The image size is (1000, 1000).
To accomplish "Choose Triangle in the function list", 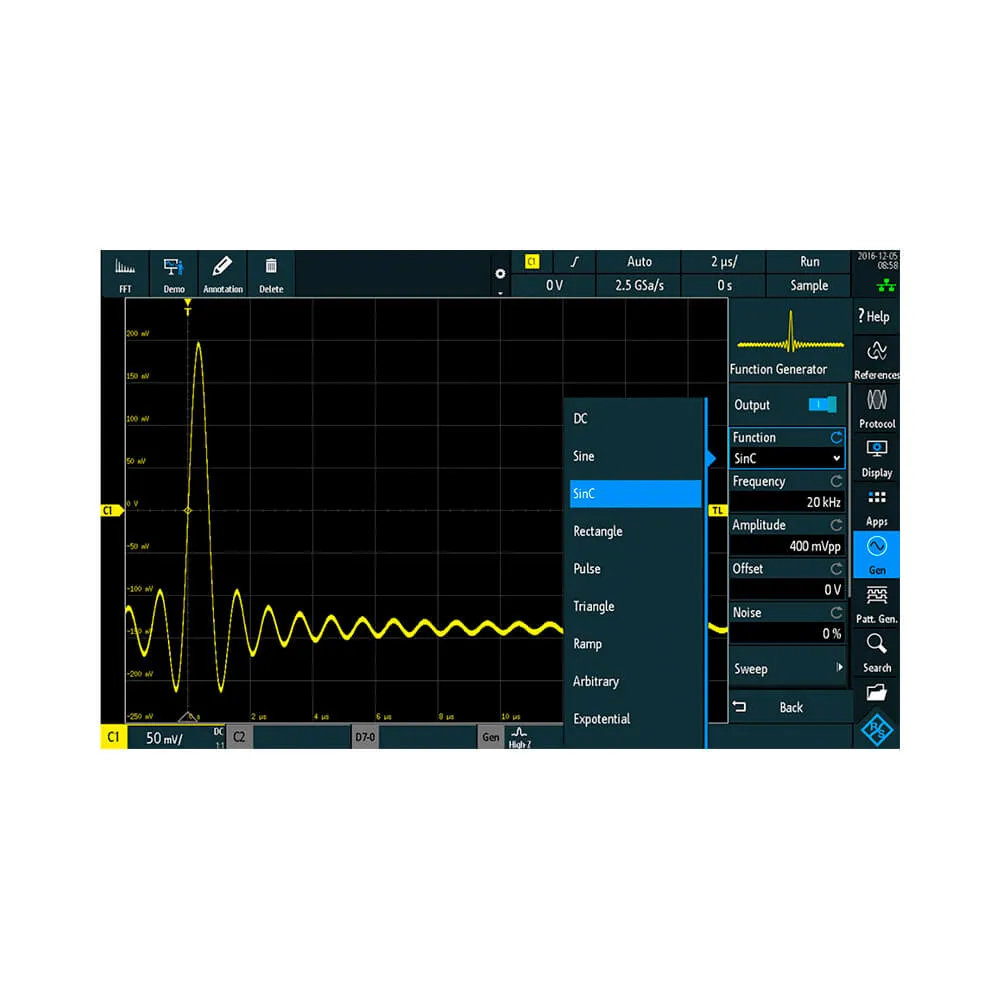I will (x=594, y=606).
